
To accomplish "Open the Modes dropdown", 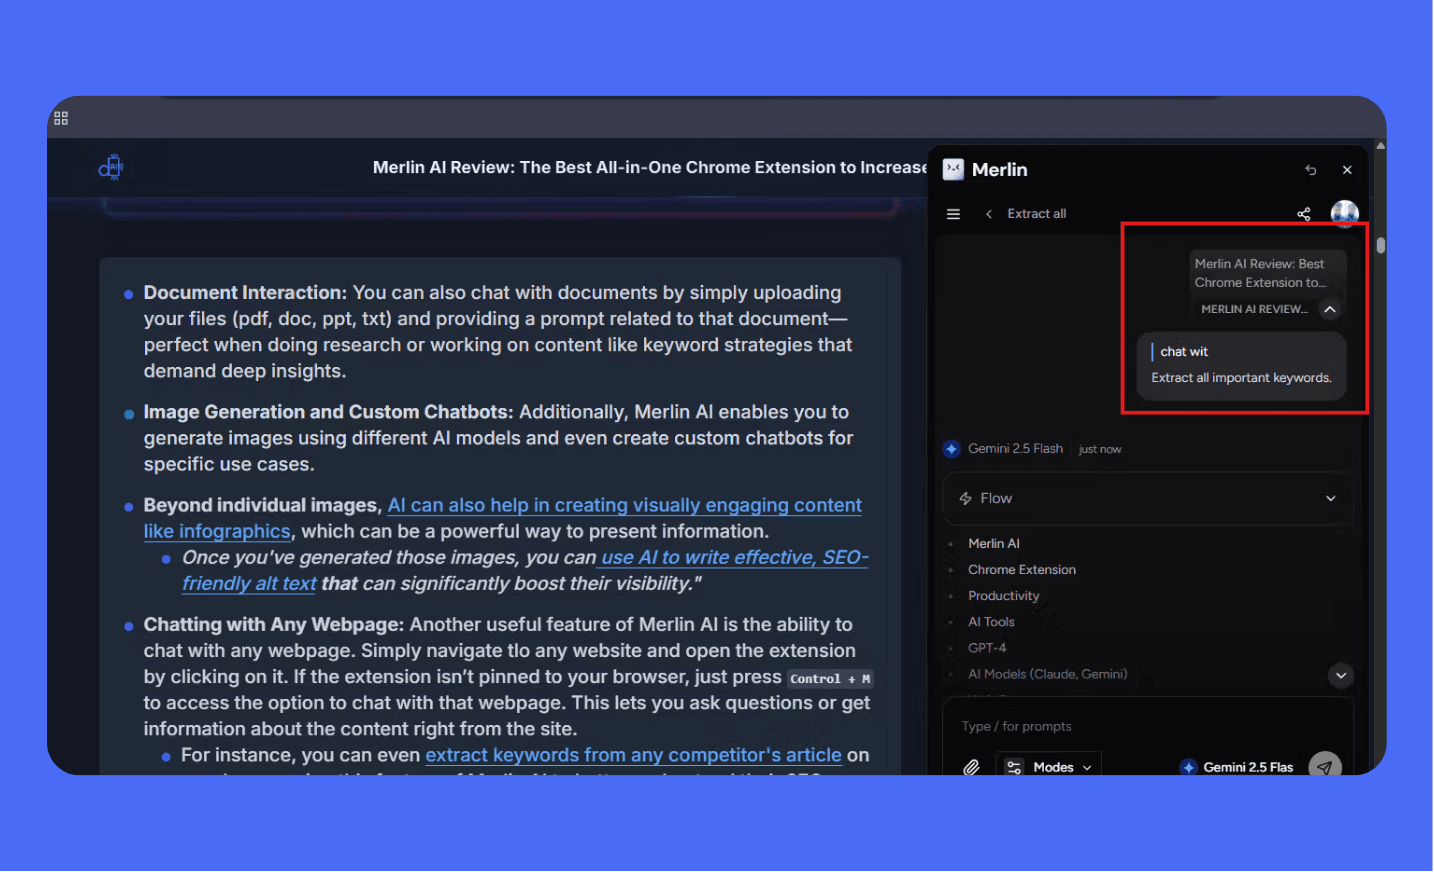I will coord(1049,767).
